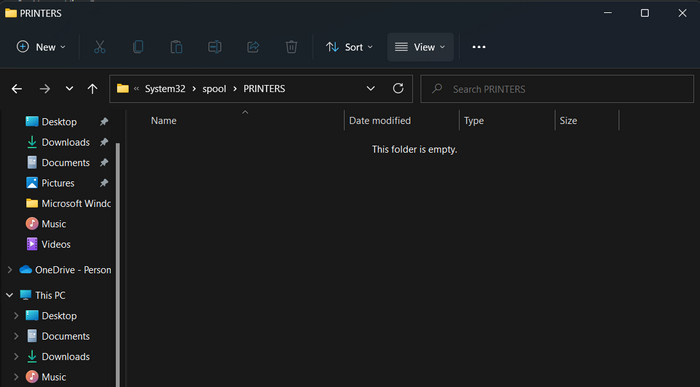
Task: Sort by Date modified column header
Action: pos(380,121)
